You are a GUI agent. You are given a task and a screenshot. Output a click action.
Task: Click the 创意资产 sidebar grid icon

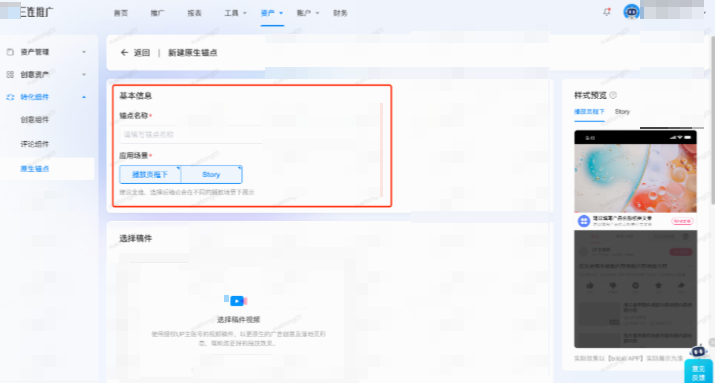(x=10, y=74)
